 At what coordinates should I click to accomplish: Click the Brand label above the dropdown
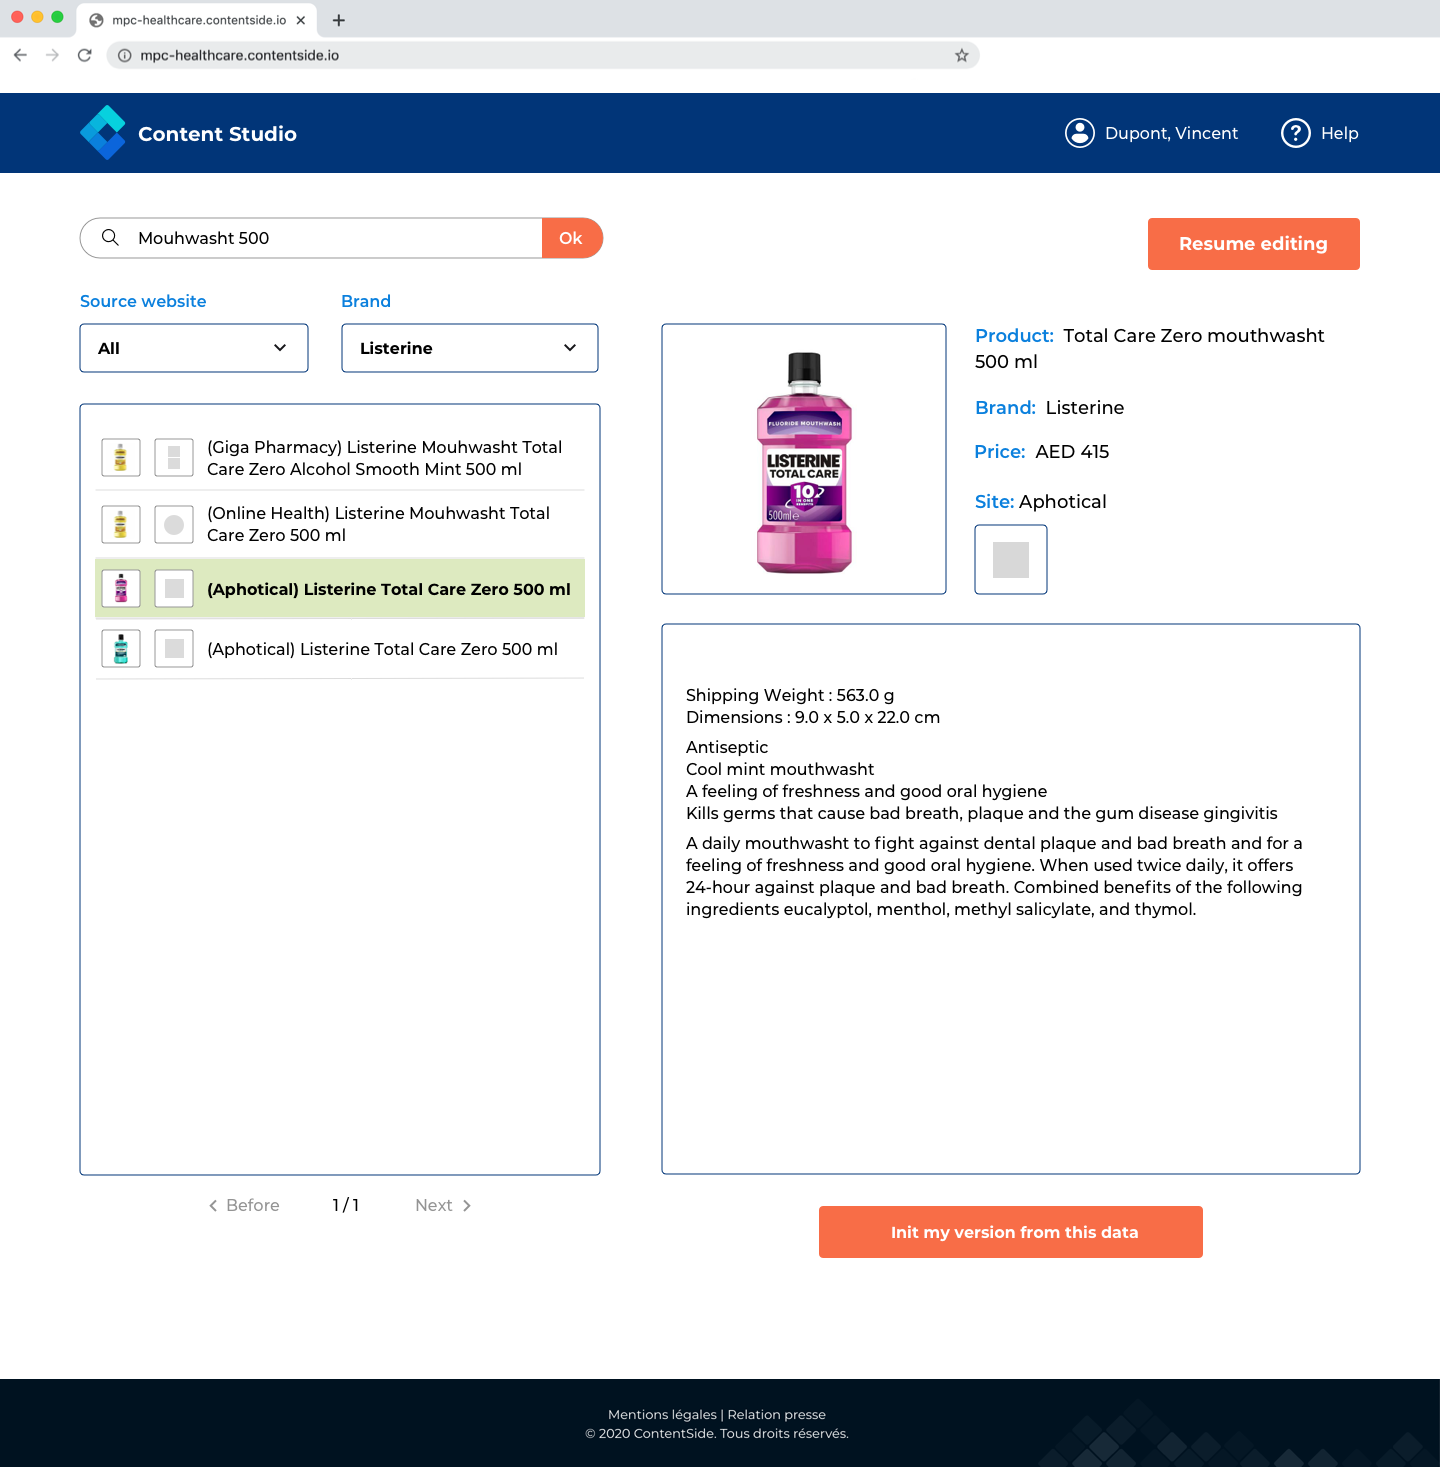click(x=366, y=301)
